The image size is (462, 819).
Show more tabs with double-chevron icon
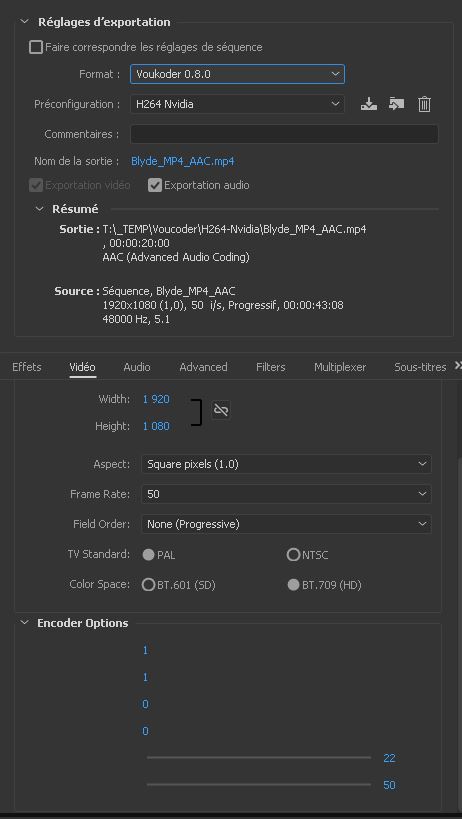[x=458, y=365]
